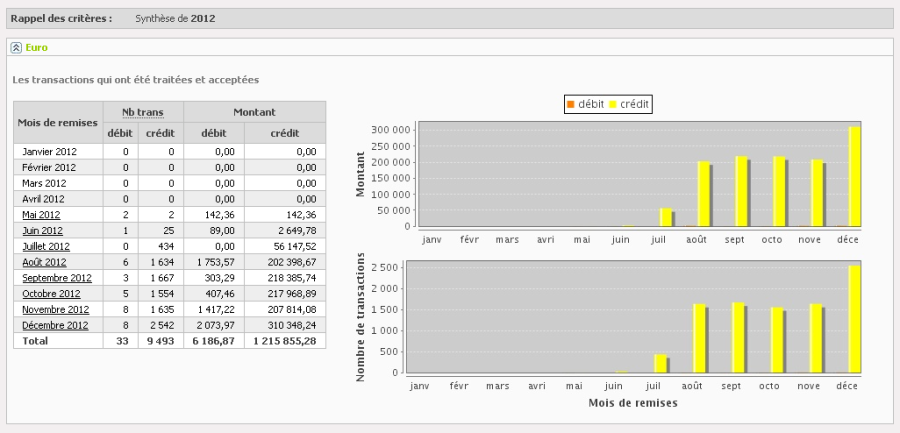The height and width of the screenshot is (433, 900).
Task: Open the Septembre 2012 month link
Action: coord(57,278)
